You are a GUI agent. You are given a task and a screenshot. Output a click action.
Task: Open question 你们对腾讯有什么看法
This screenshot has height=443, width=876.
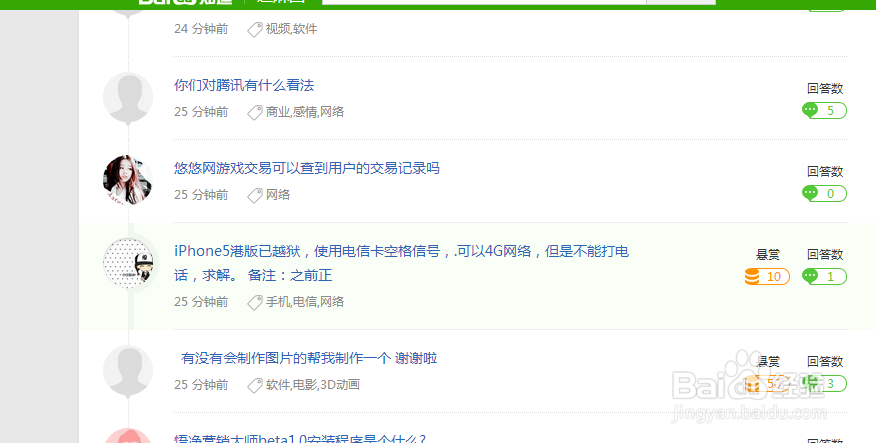pyautogui.click(x=244, y=85)
